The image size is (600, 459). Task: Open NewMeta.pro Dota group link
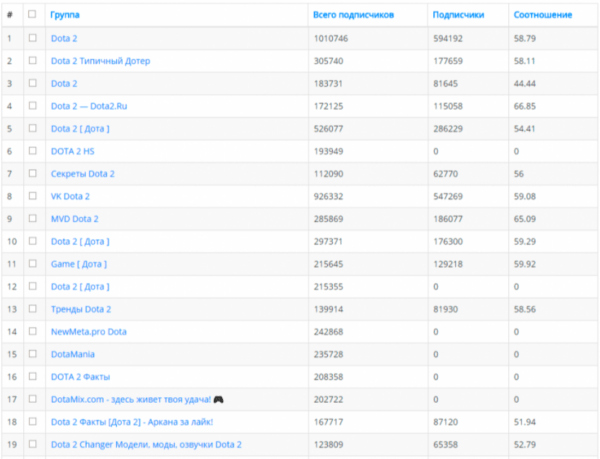point(88,332)
